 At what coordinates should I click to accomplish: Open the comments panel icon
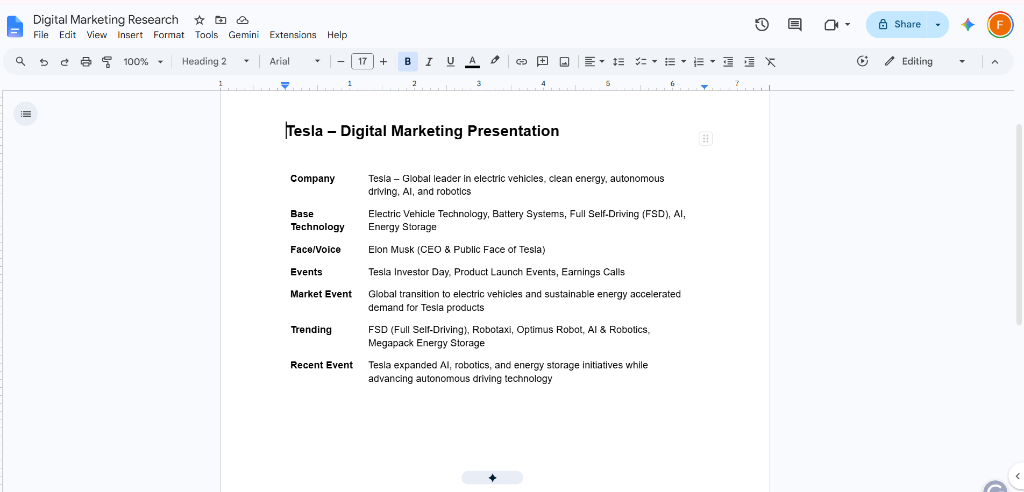[795, 25]
